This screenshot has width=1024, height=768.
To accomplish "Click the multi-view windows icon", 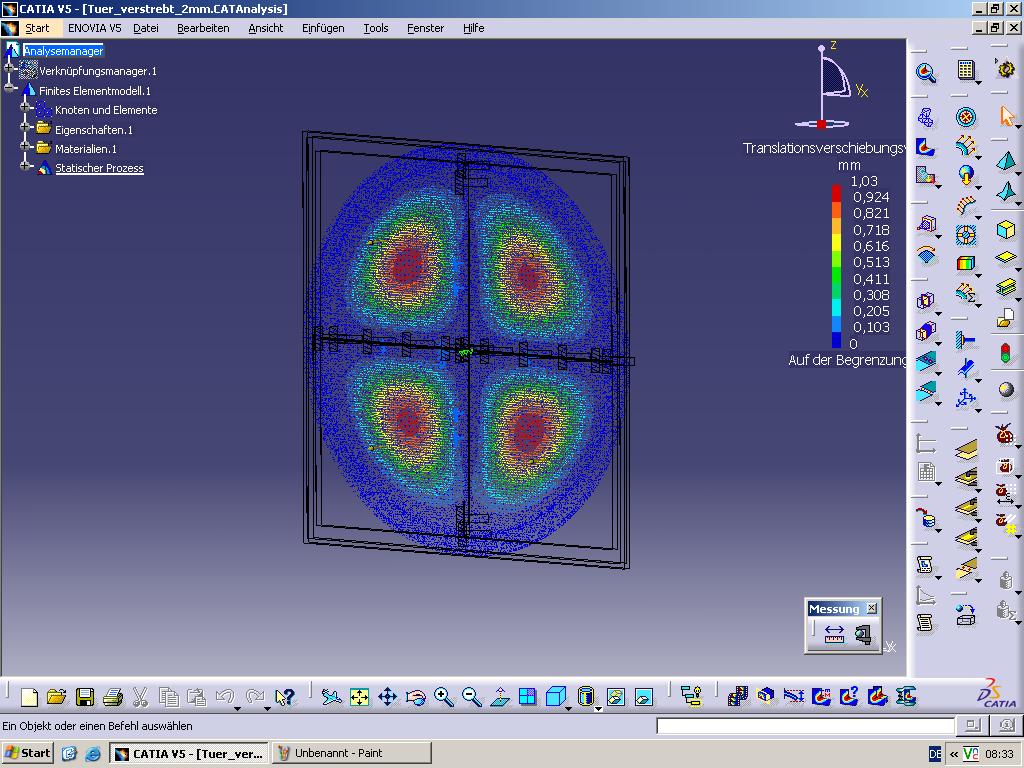I will (528, 697).
